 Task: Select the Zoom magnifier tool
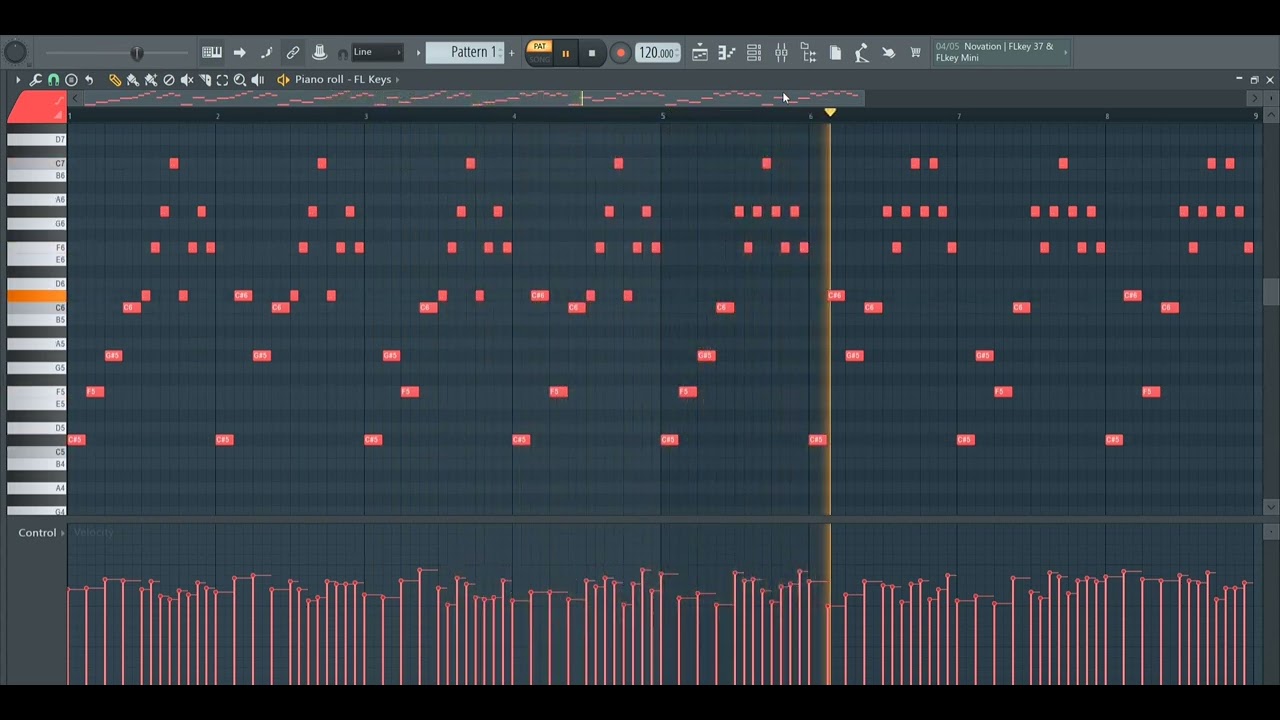[x=240, y=80]
